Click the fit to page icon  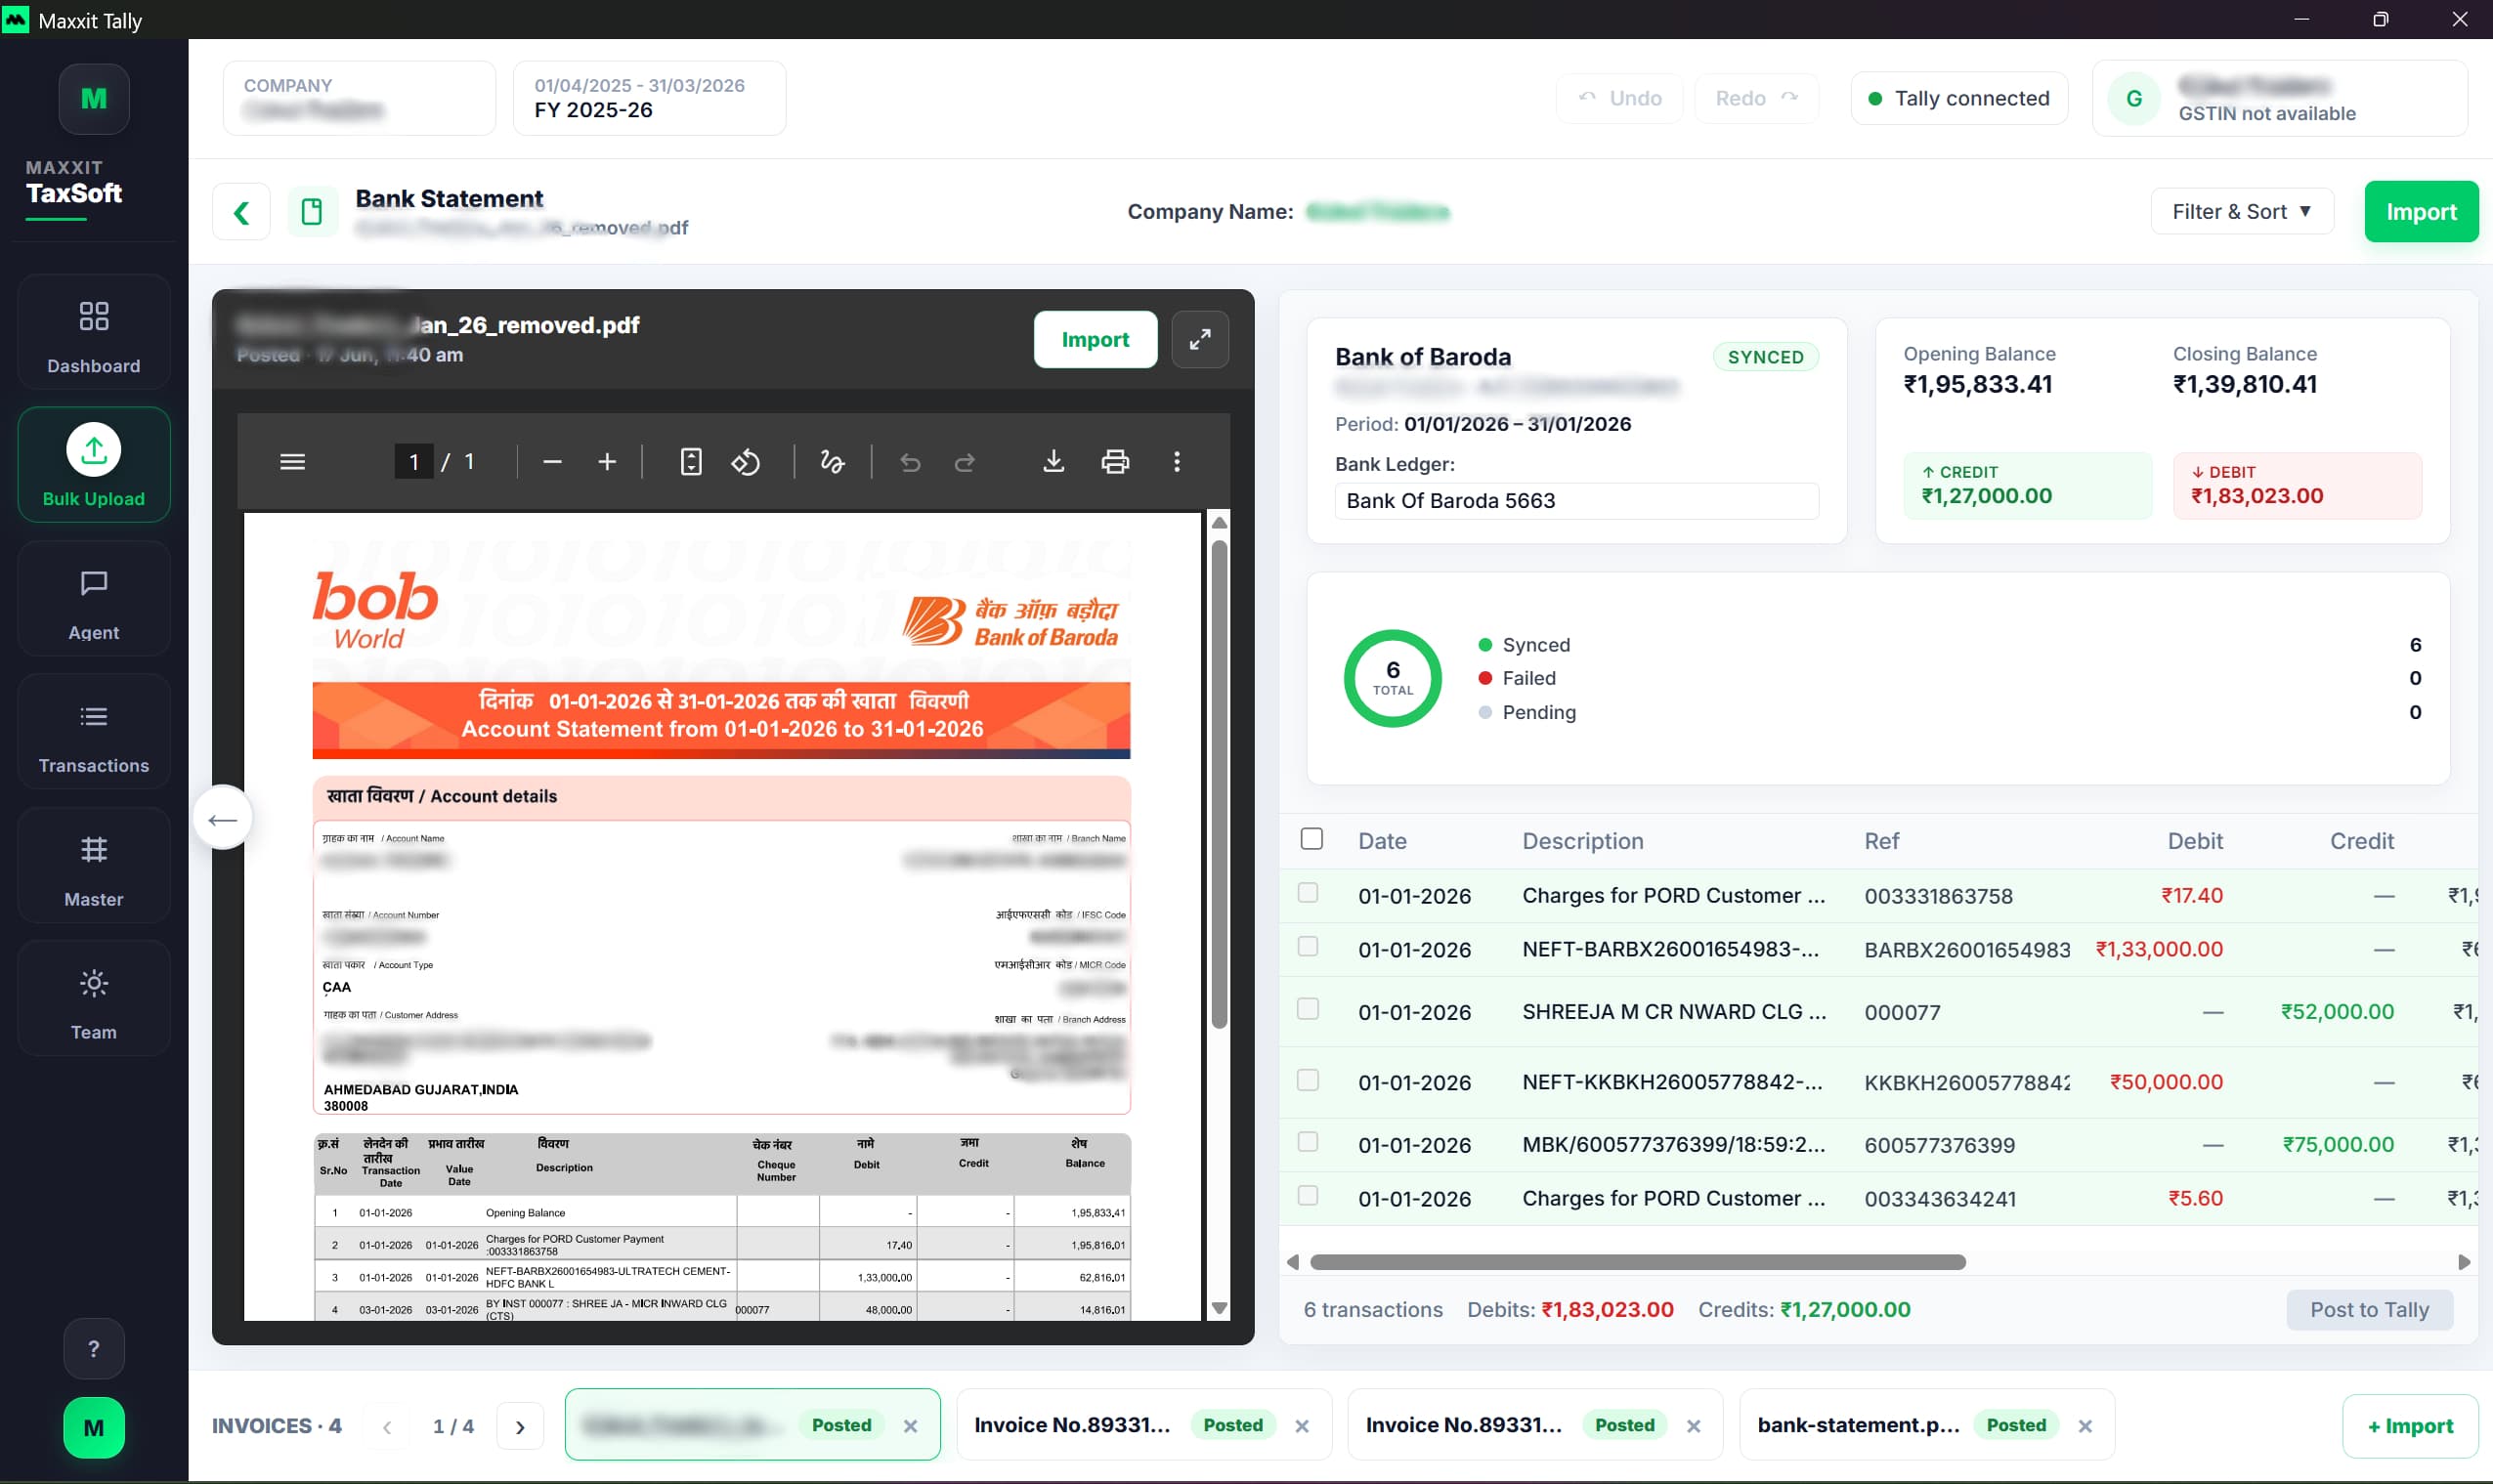(x=691, y=462)
